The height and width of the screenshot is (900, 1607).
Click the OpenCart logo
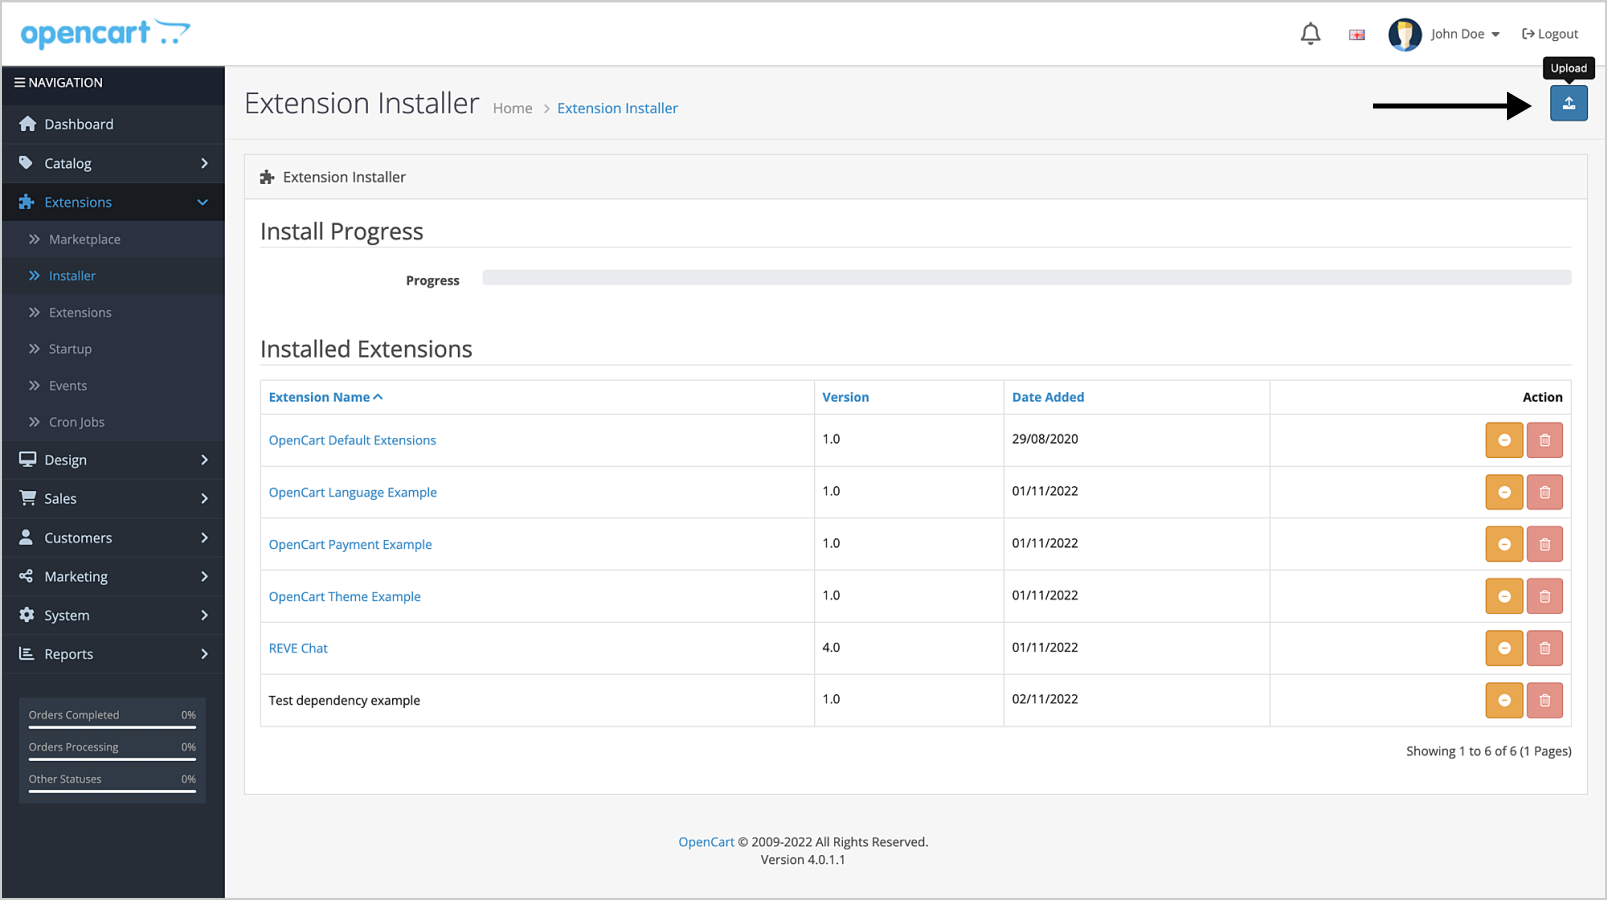click(105, 34)
